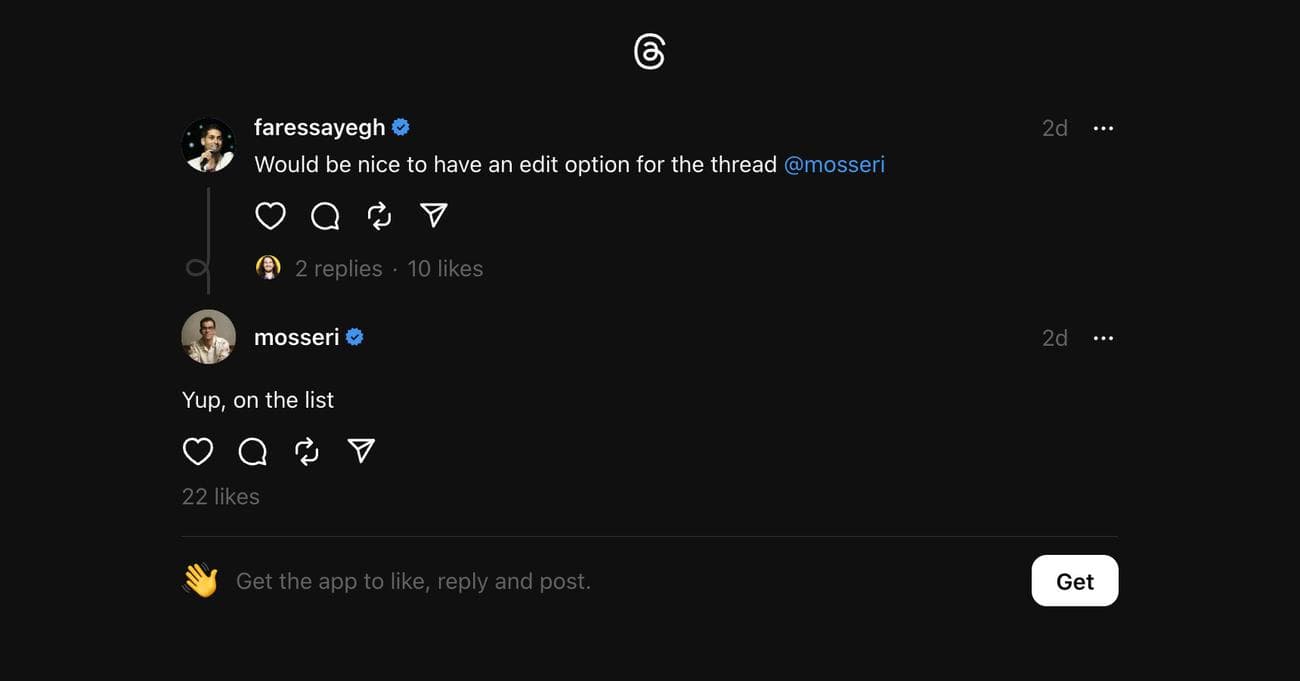Screen dimensions: 1300x681
Task: Open more options menu for mosseri's reply
Action: click(1103, 339)
